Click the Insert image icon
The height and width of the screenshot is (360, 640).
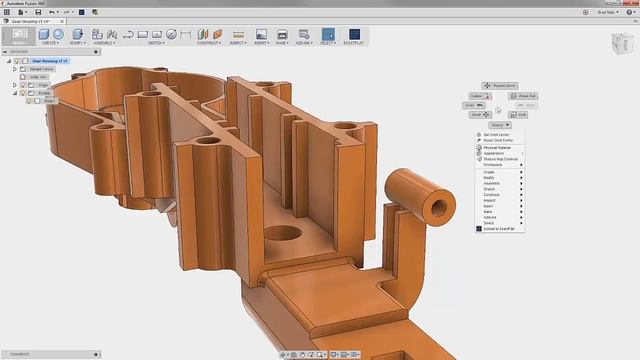[261, 34]
